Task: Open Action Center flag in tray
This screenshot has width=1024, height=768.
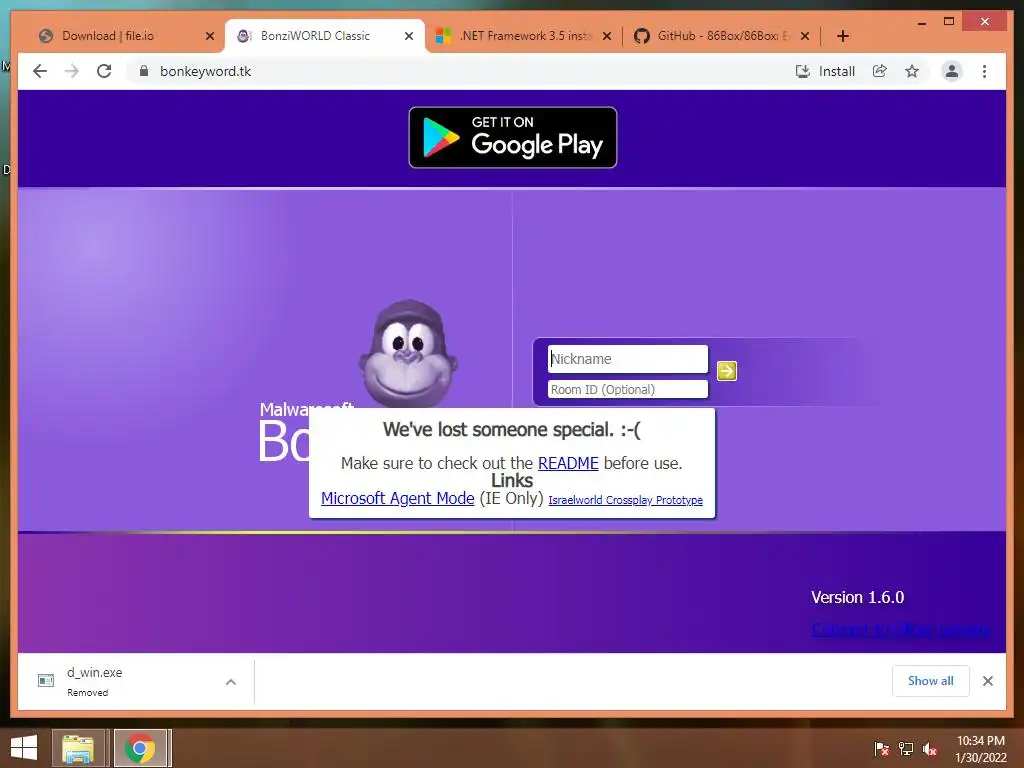Action: [x=881, y=748]
